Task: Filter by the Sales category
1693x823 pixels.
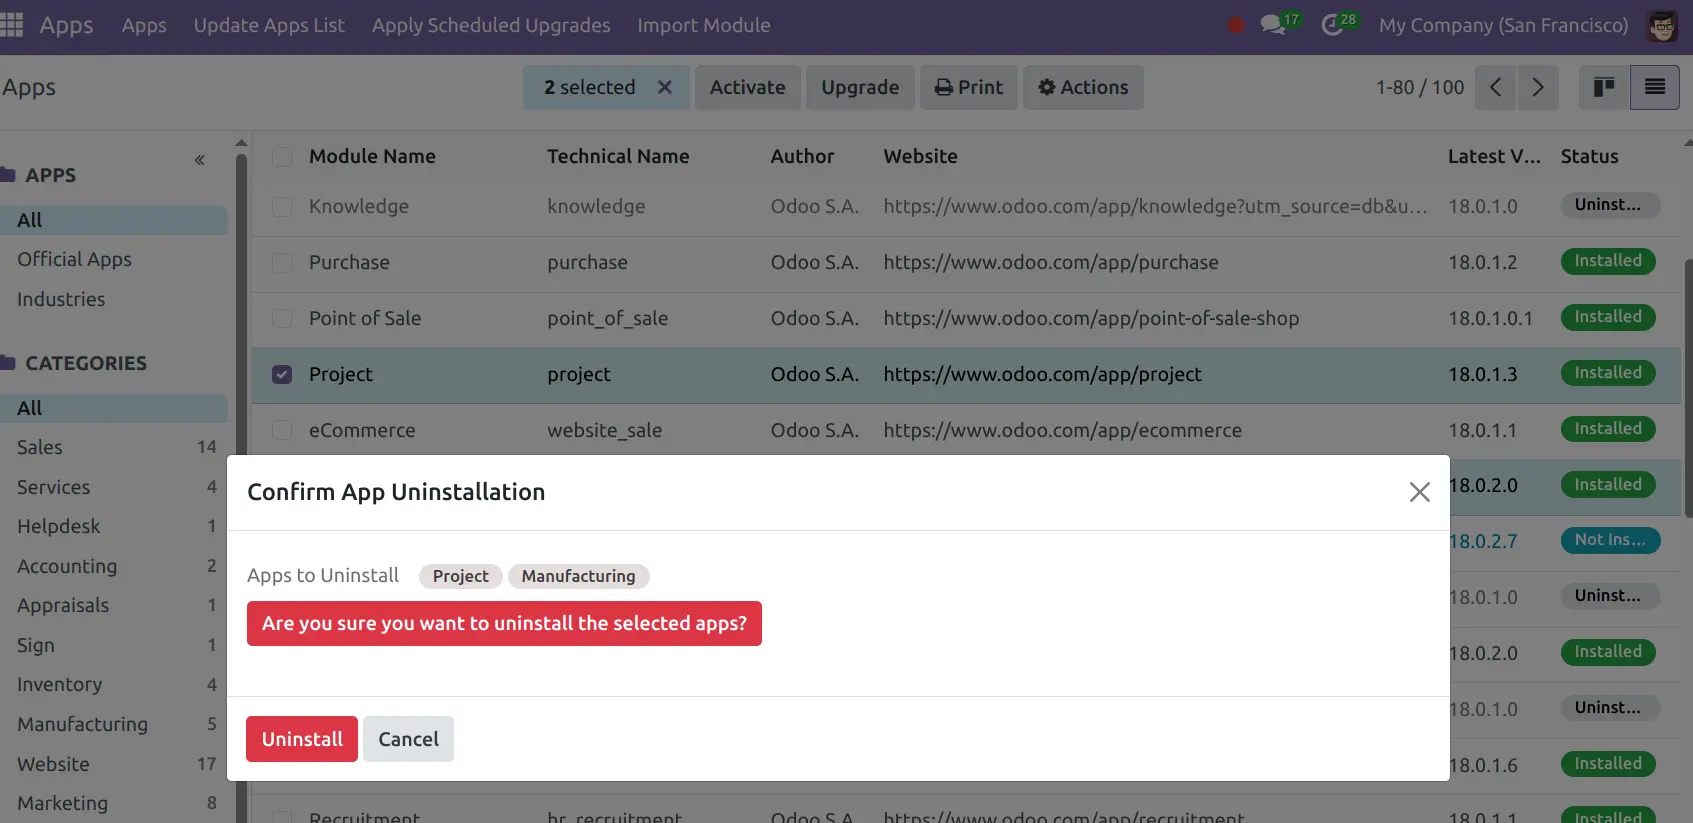Action: 114,447
